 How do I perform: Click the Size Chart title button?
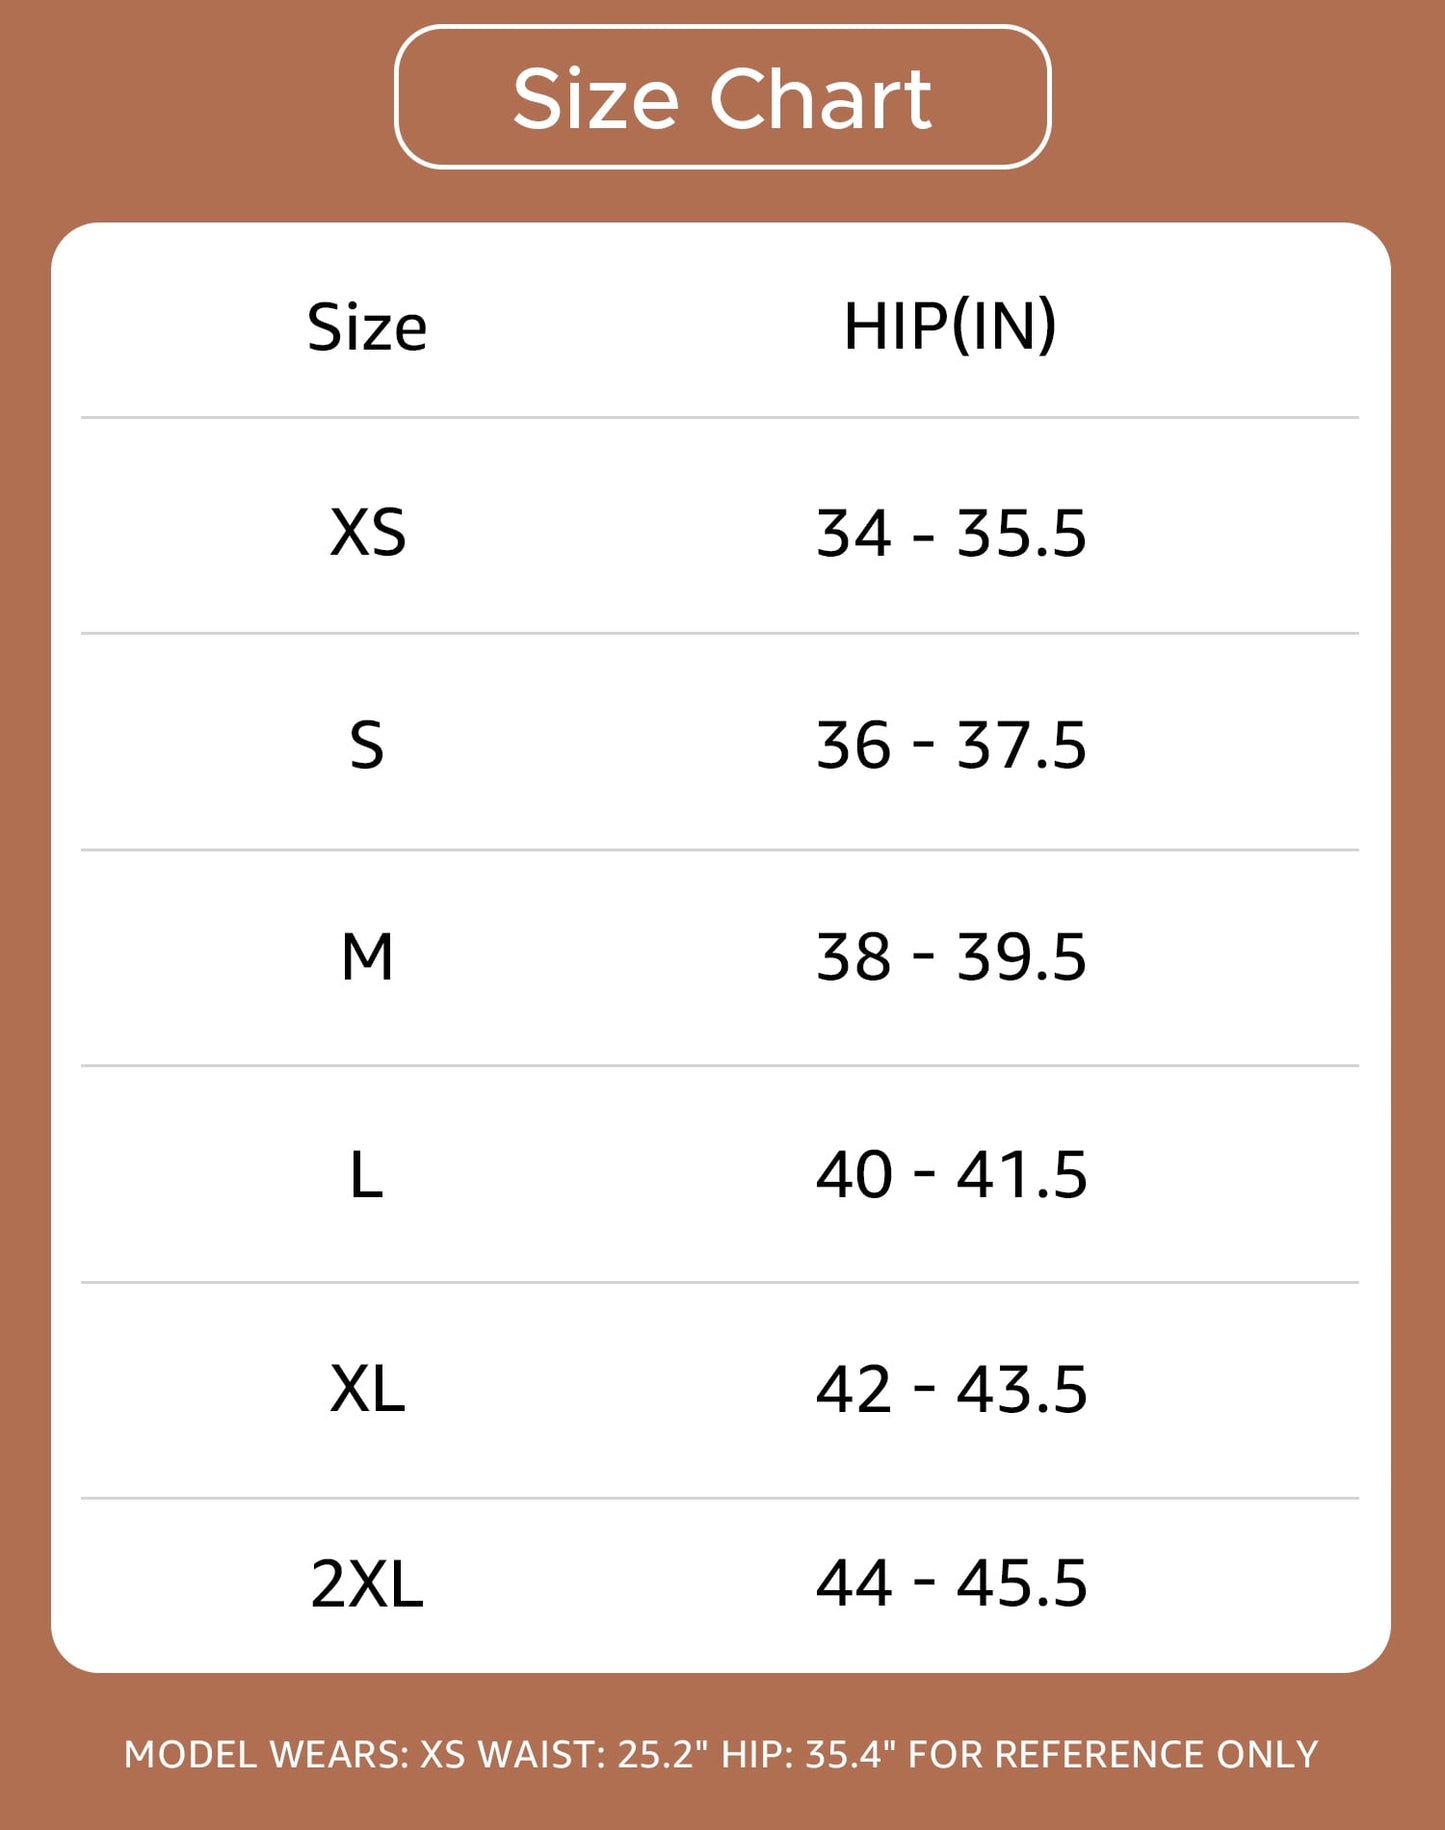pyautogui.click(x=722, y=98)
